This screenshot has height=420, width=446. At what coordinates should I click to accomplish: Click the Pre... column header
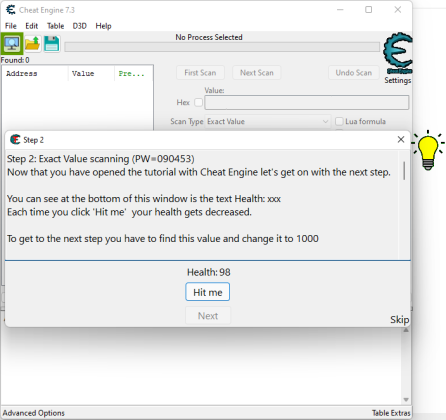(x=133, y=73)
